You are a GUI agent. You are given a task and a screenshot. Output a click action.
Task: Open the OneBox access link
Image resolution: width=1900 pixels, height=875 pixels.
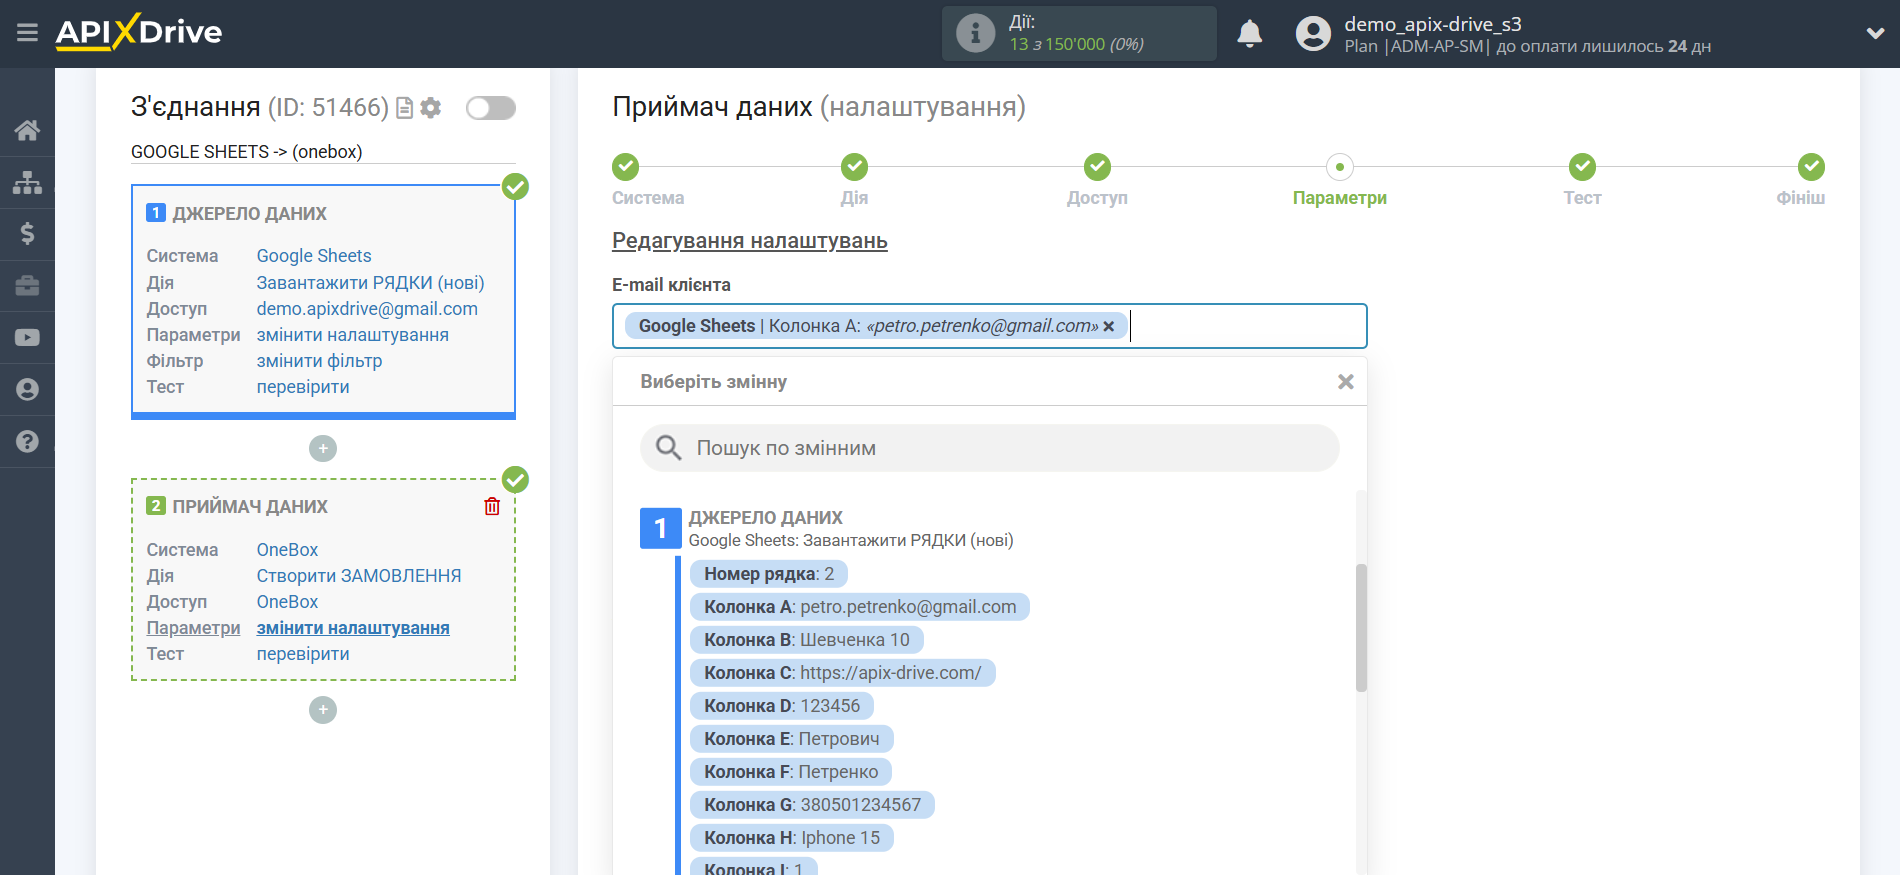coord(287,602)
